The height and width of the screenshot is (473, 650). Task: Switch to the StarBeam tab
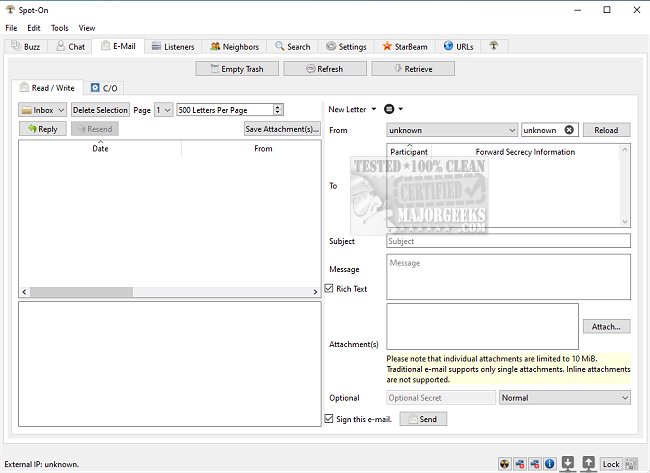point(407,46)
